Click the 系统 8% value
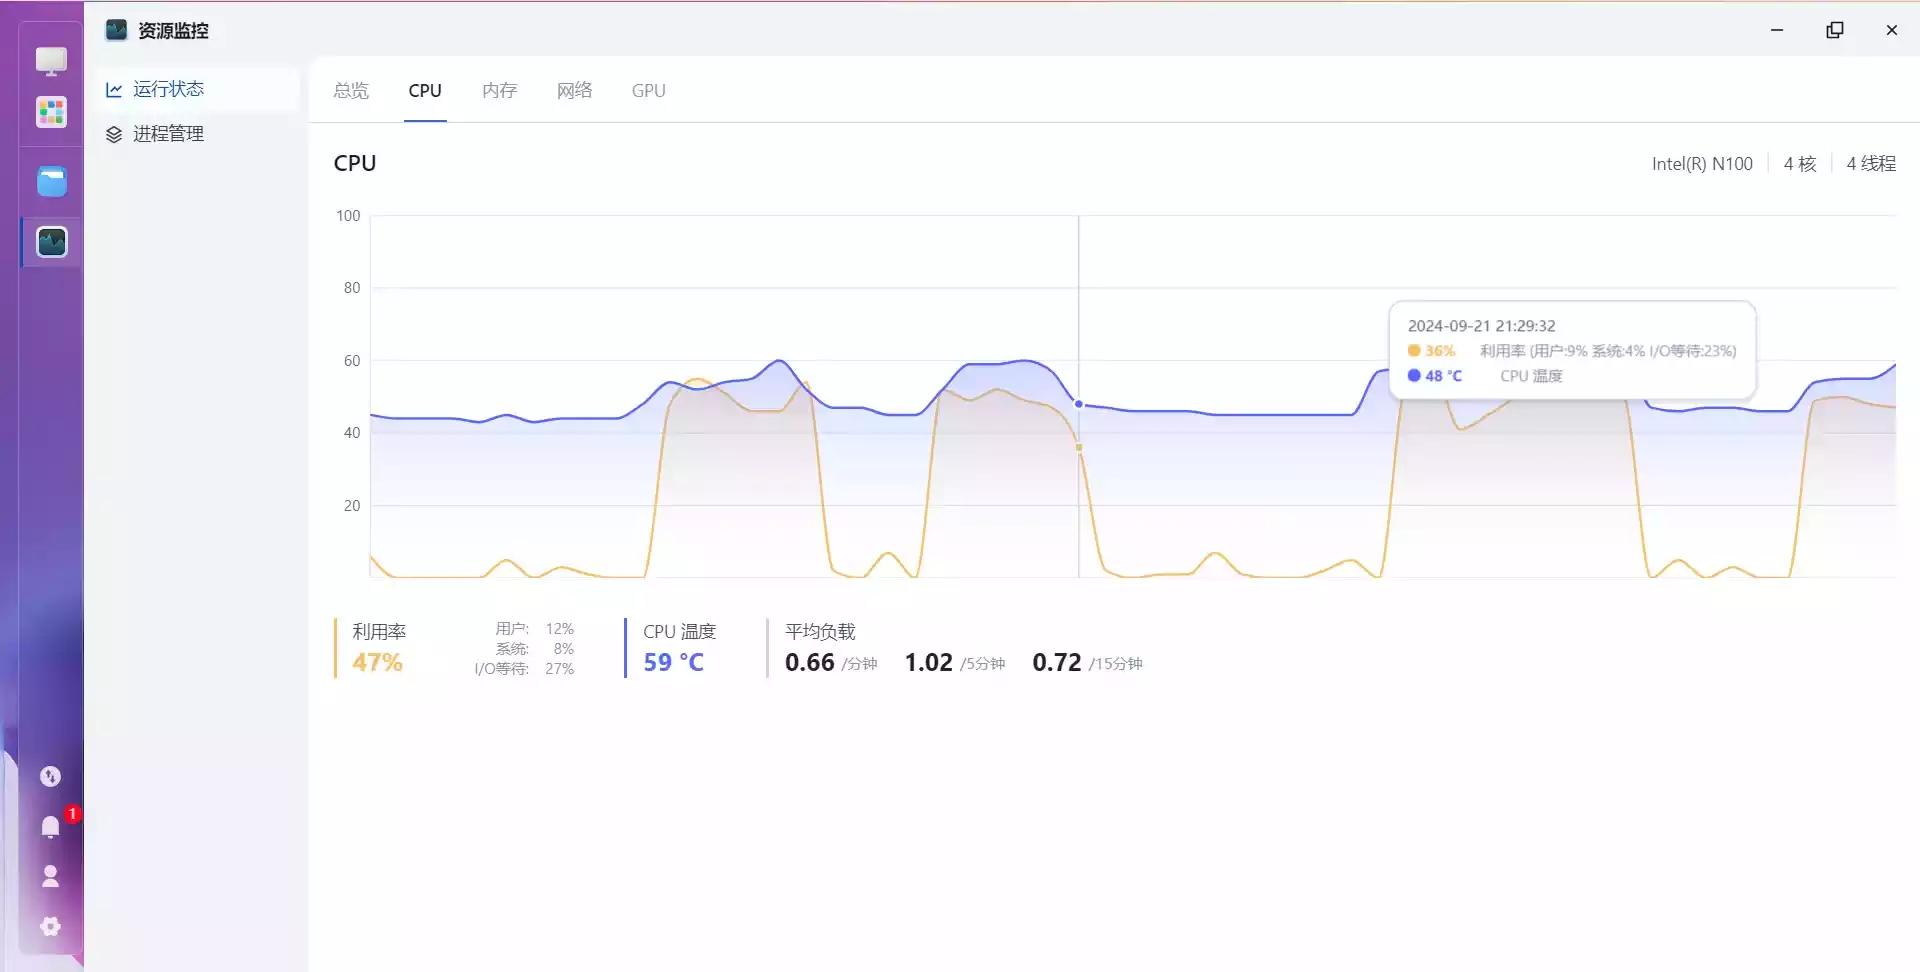The height and width of the screenshot is (972, 1920). point(564,648)
